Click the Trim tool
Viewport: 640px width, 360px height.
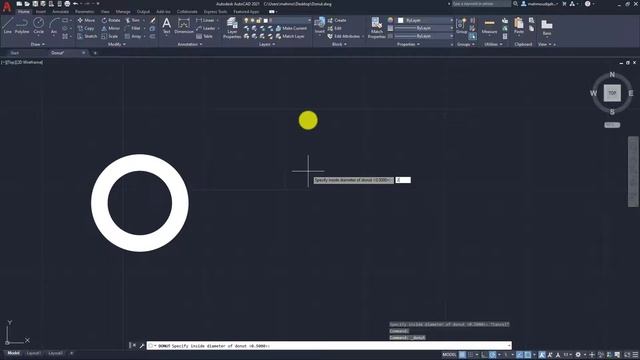[133, 20]
